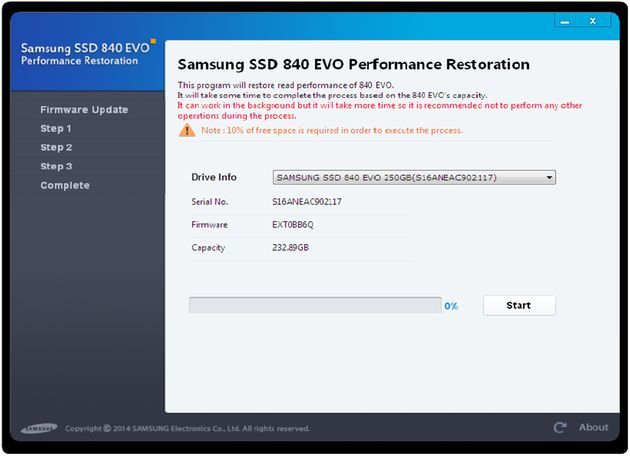Click the main Performance Restoration heading
This screenshot has width=630, height=456.
[x=354, y=64]
